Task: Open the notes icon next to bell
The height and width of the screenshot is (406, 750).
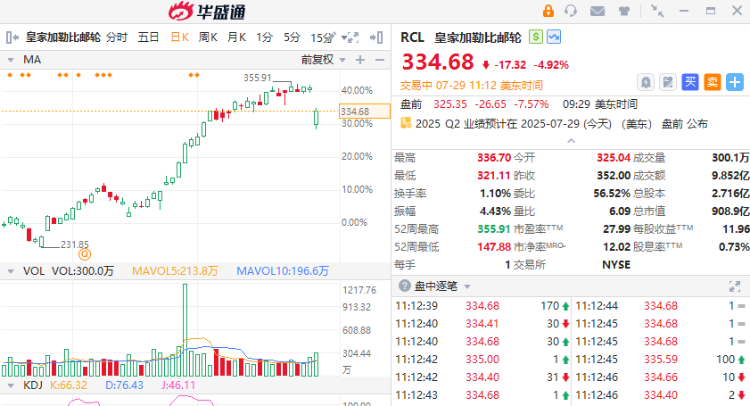Action: tap(667, 82)
